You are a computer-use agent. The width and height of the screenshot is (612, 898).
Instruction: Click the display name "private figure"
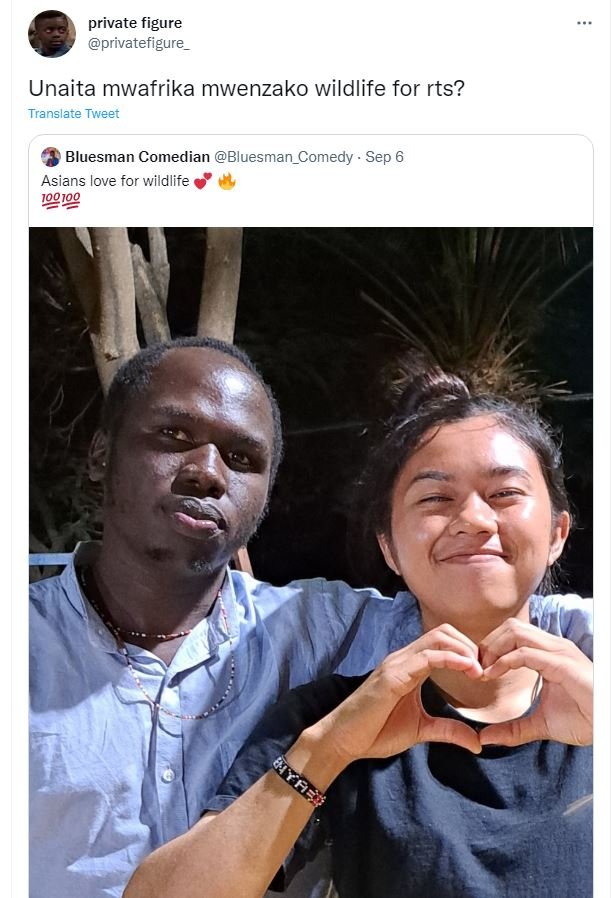coord(135,23)
